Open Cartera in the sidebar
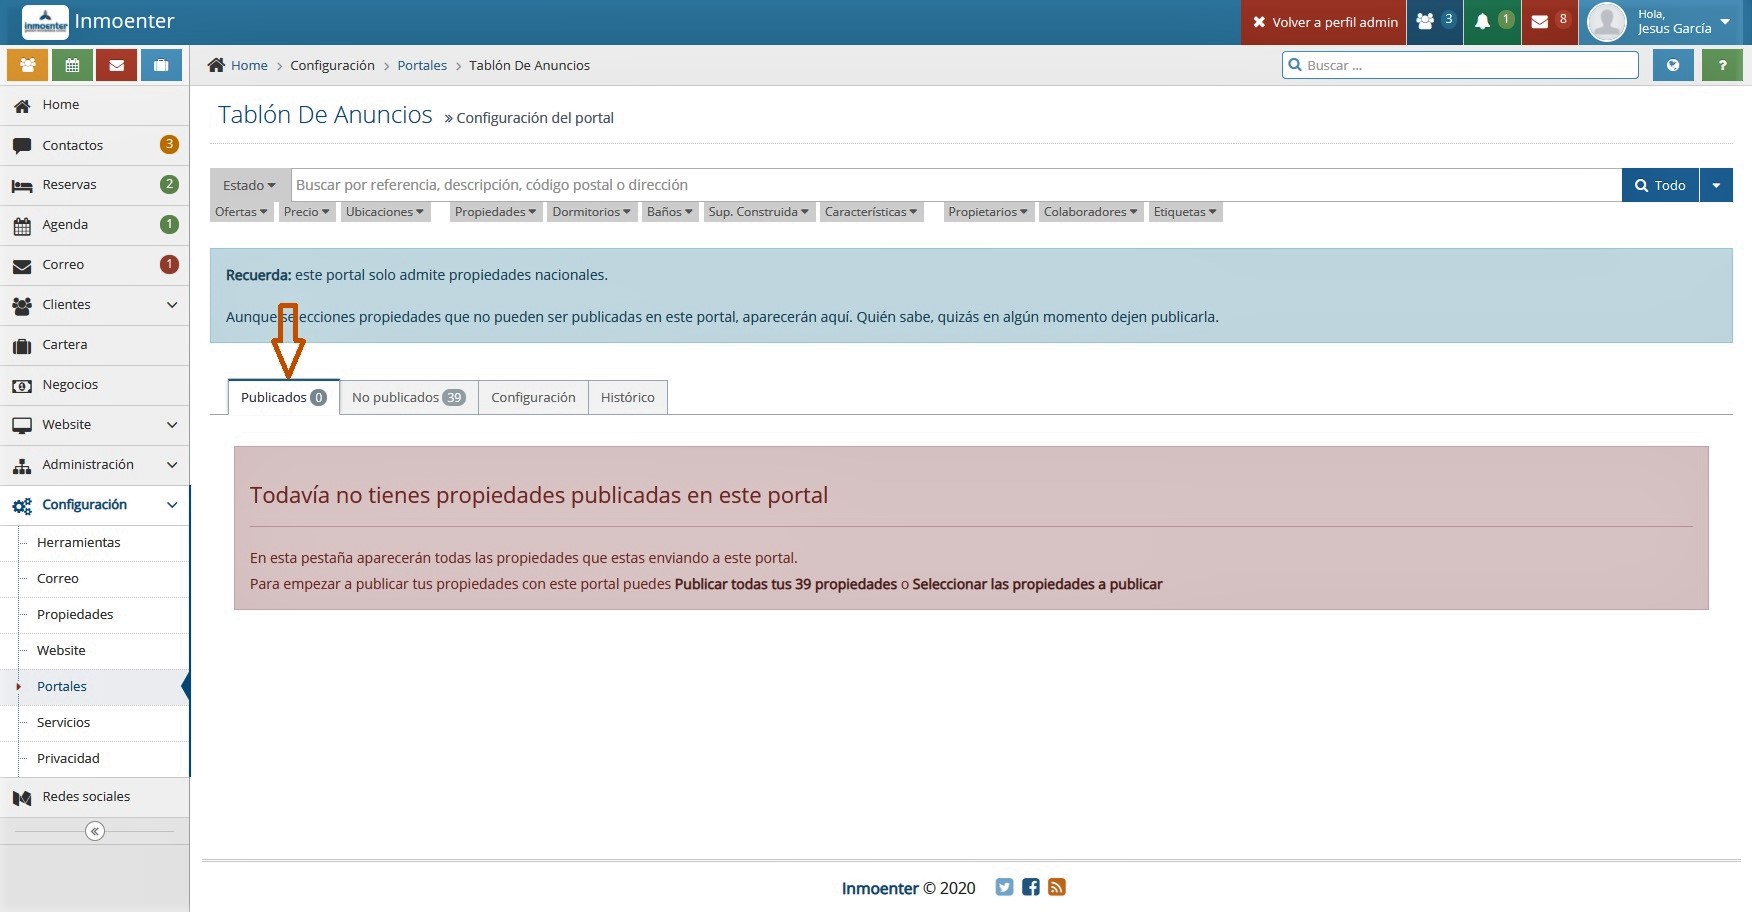Screen dimensions: 1752x912 pyautogui.click(x=95, y=345)
